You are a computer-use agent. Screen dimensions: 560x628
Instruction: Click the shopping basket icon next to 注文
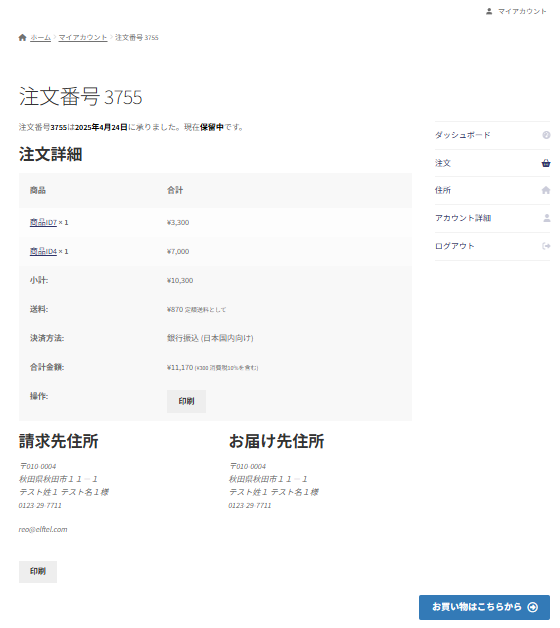click(x=546, y=163)
